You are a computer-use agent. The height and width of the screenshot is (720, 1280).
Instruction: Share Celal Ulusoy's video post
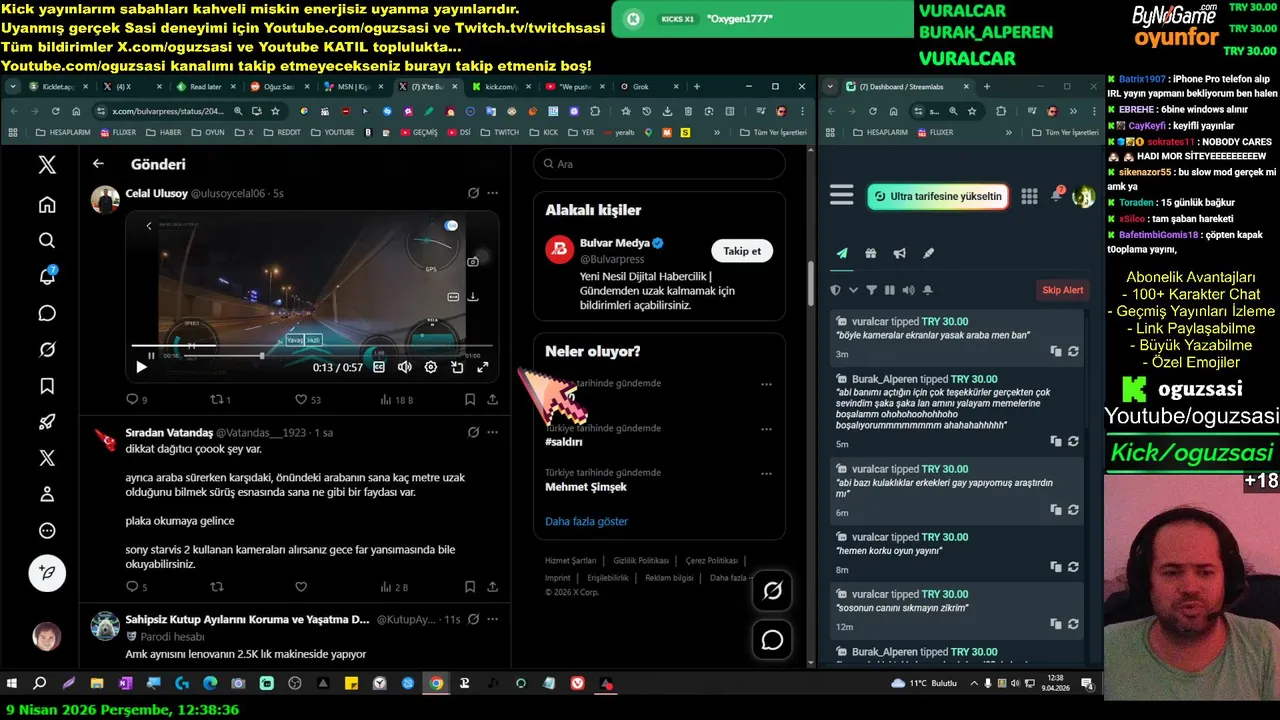(493, 399)
